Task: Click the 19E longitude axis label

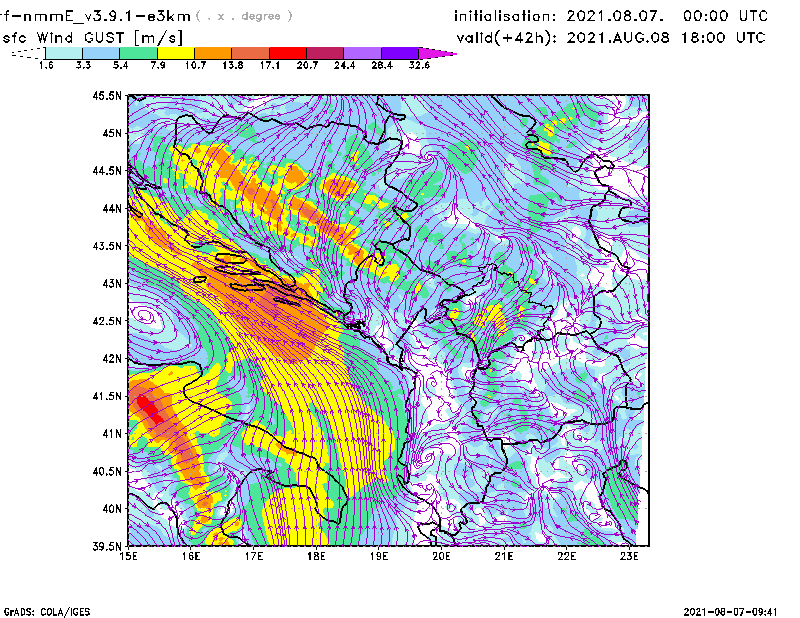Action: 379,556
